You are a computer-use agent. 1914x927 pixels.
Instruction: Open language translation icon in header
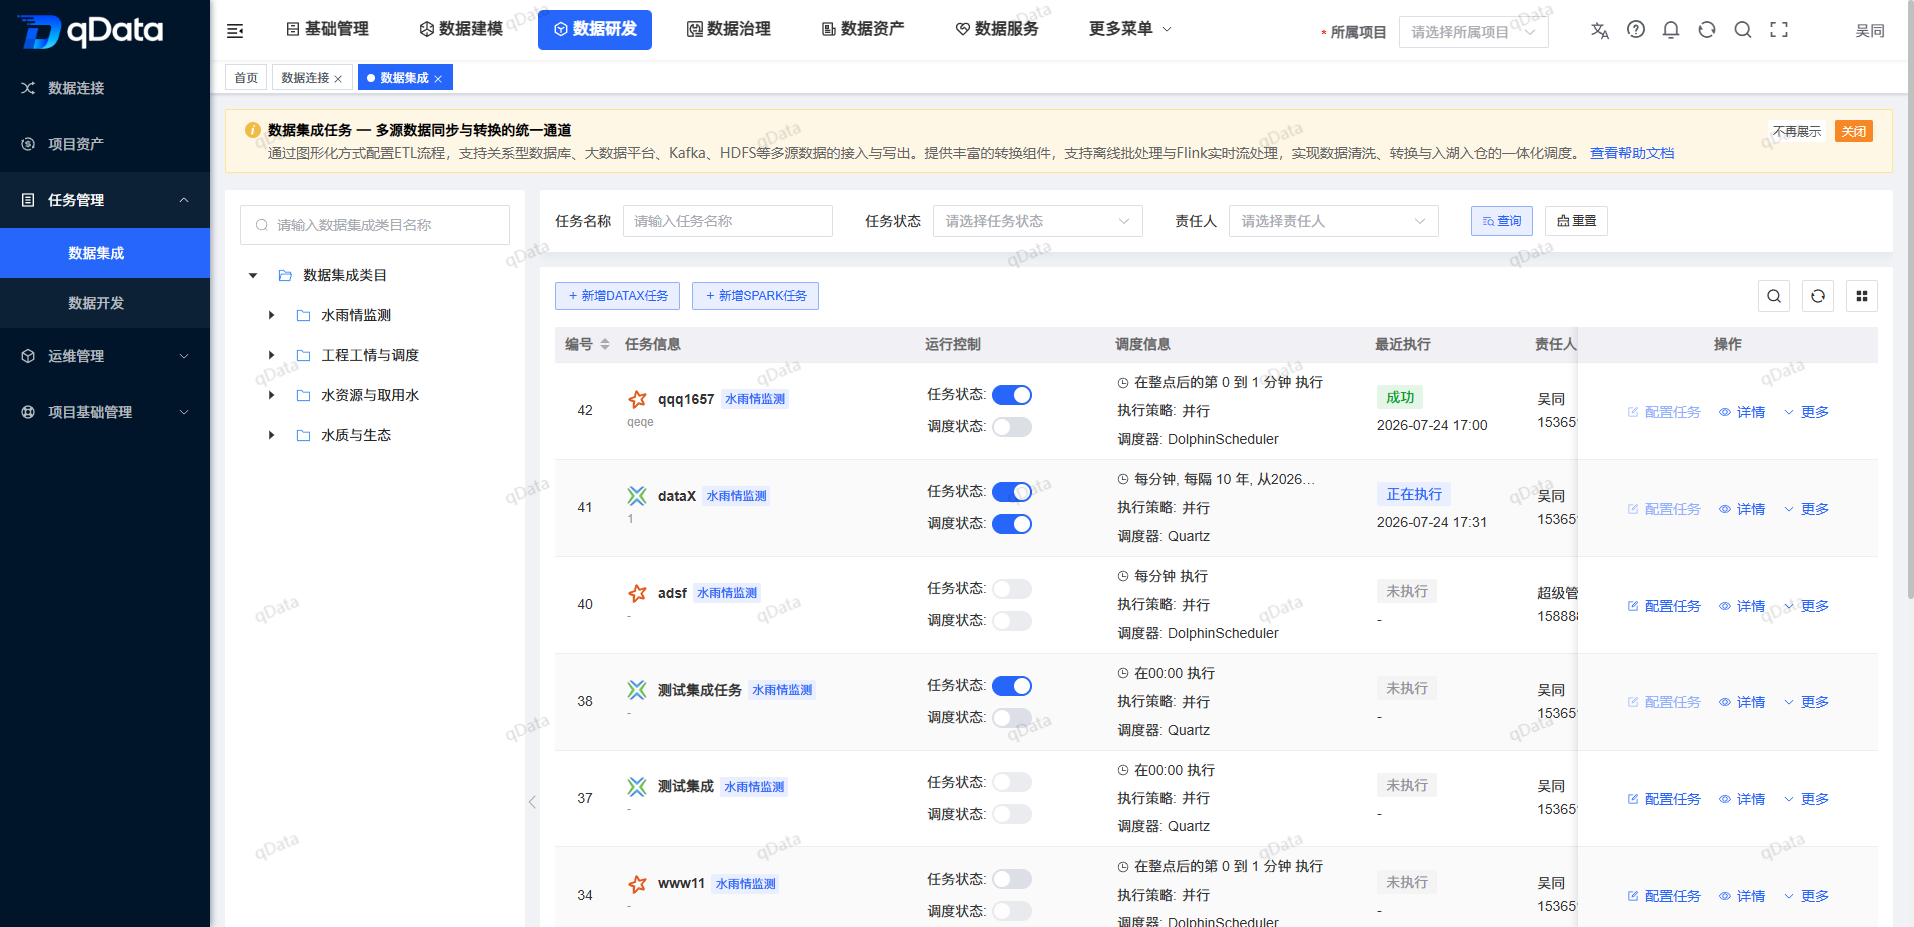pyautogui.click(x=1600, y=30)
